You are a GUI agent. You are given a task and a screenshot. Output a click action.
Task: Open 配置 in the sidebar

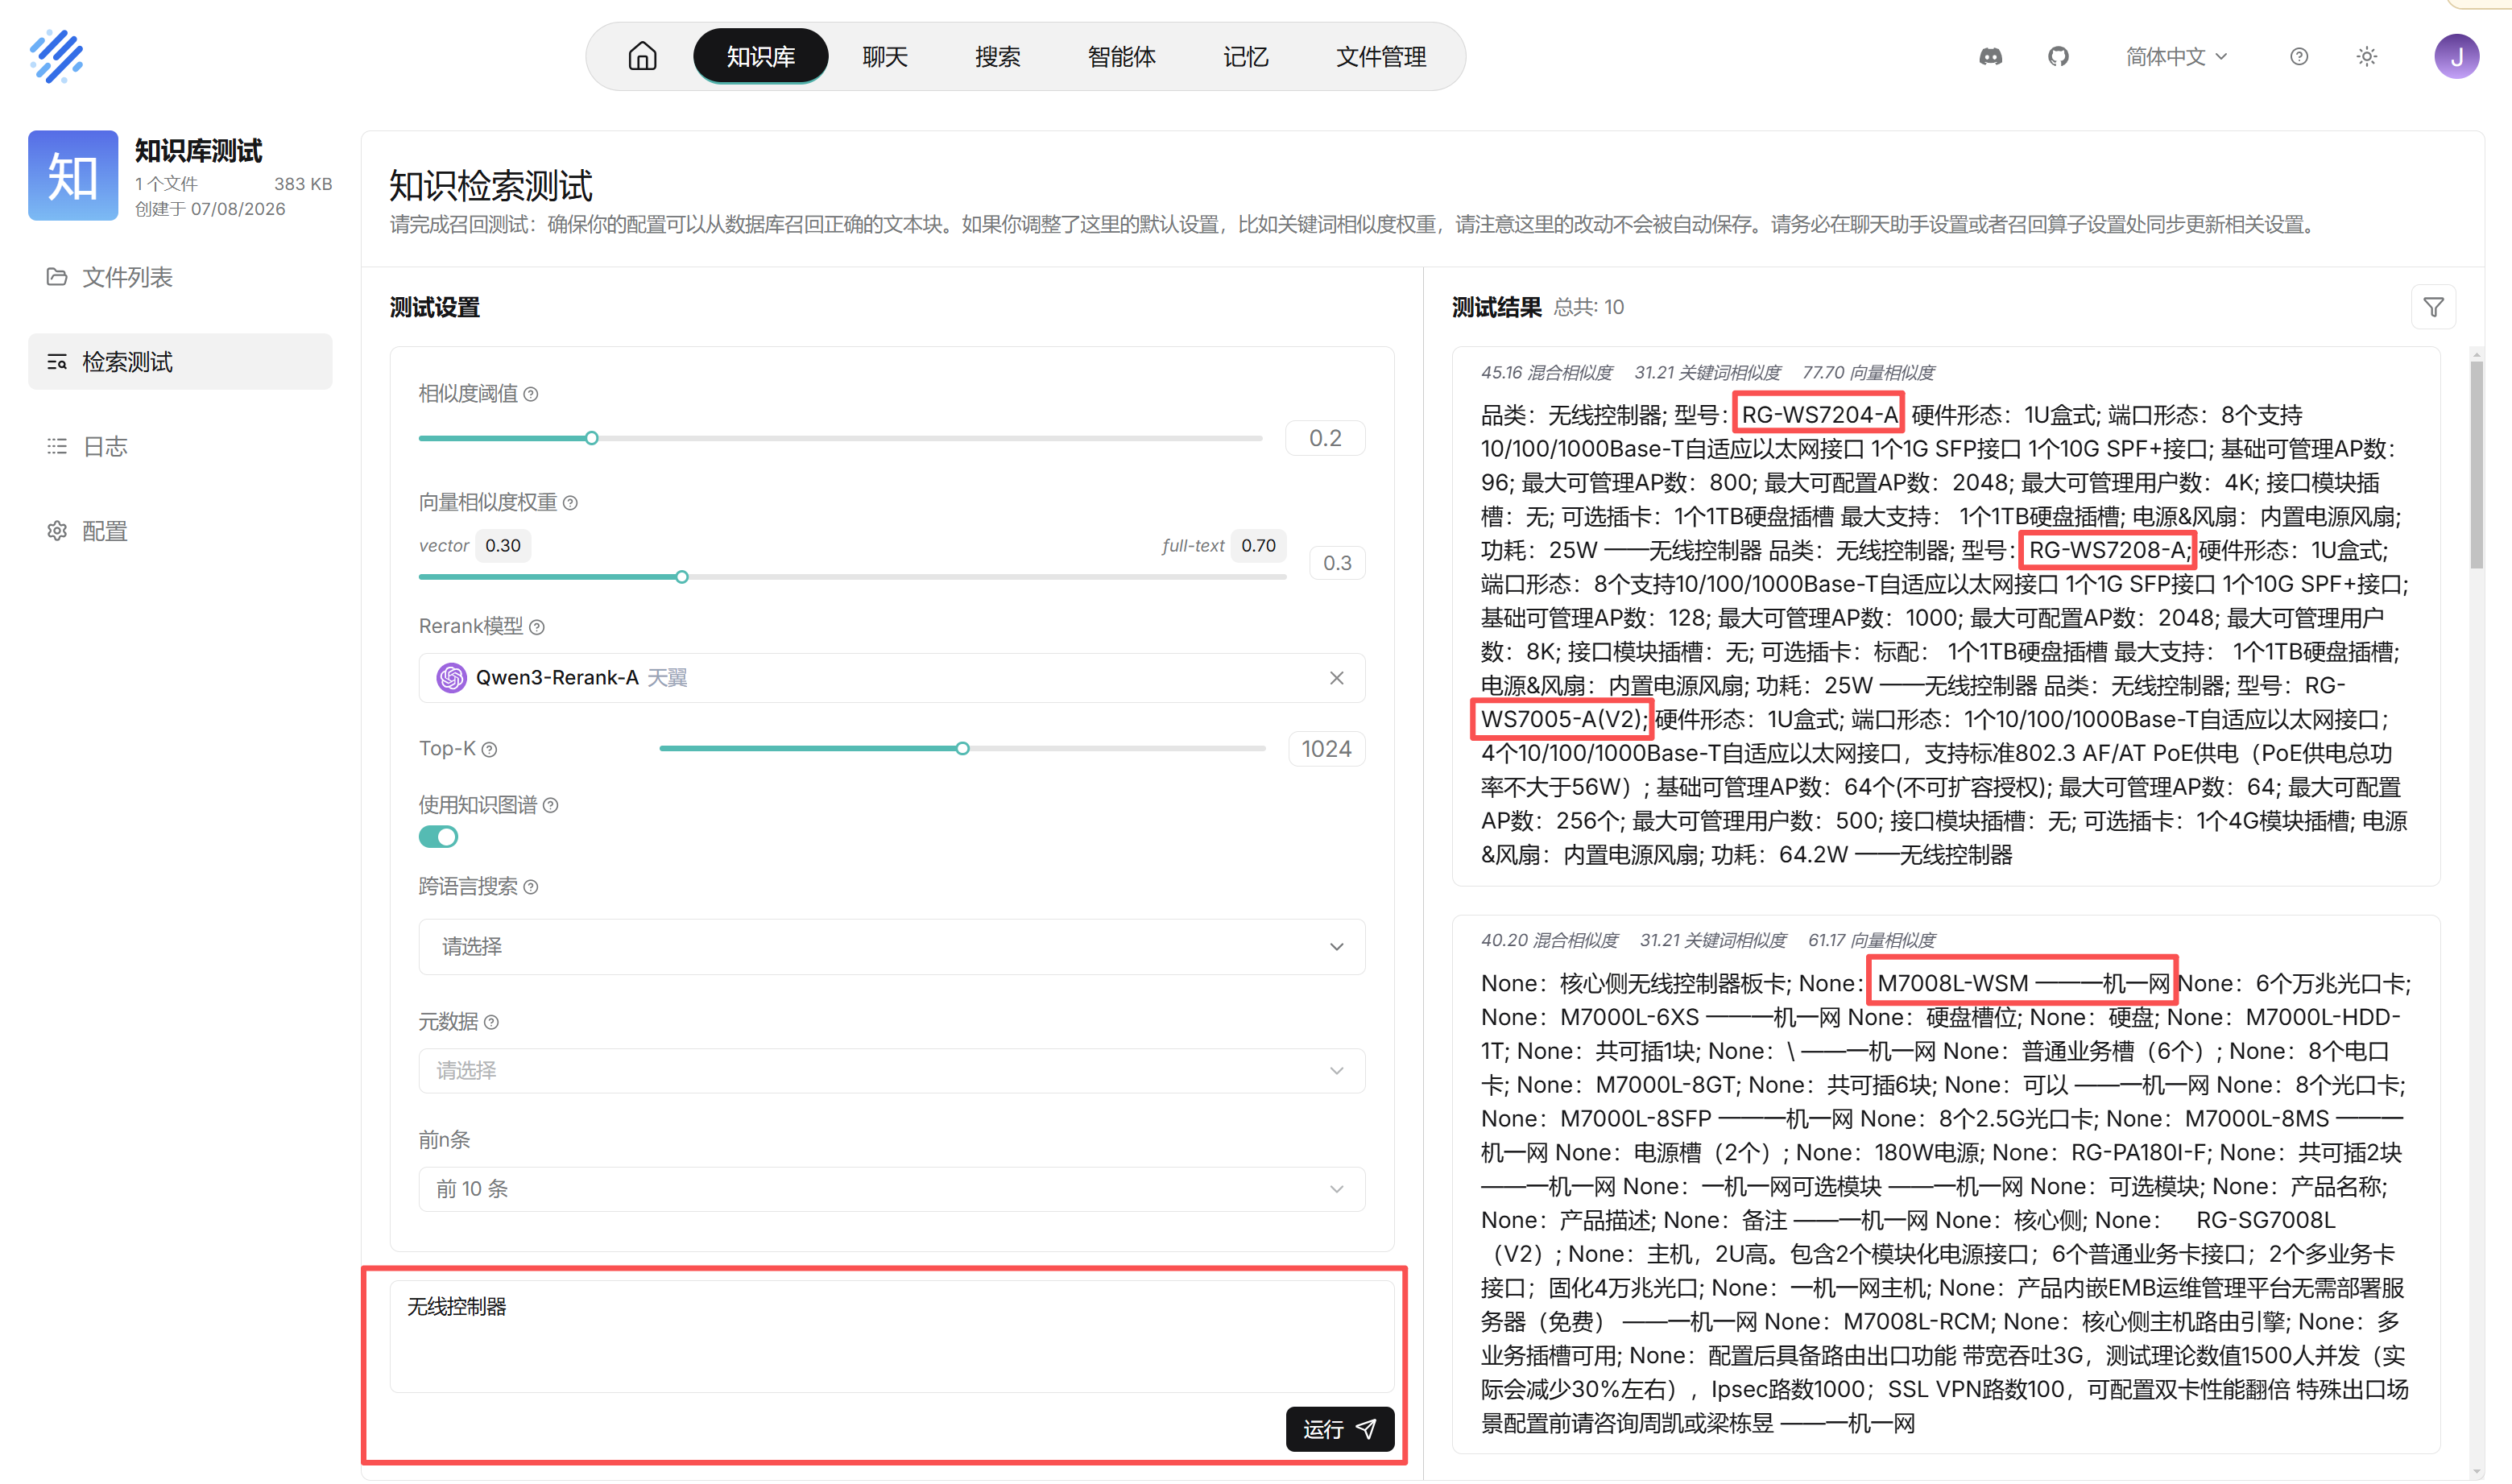coord(180,531)
